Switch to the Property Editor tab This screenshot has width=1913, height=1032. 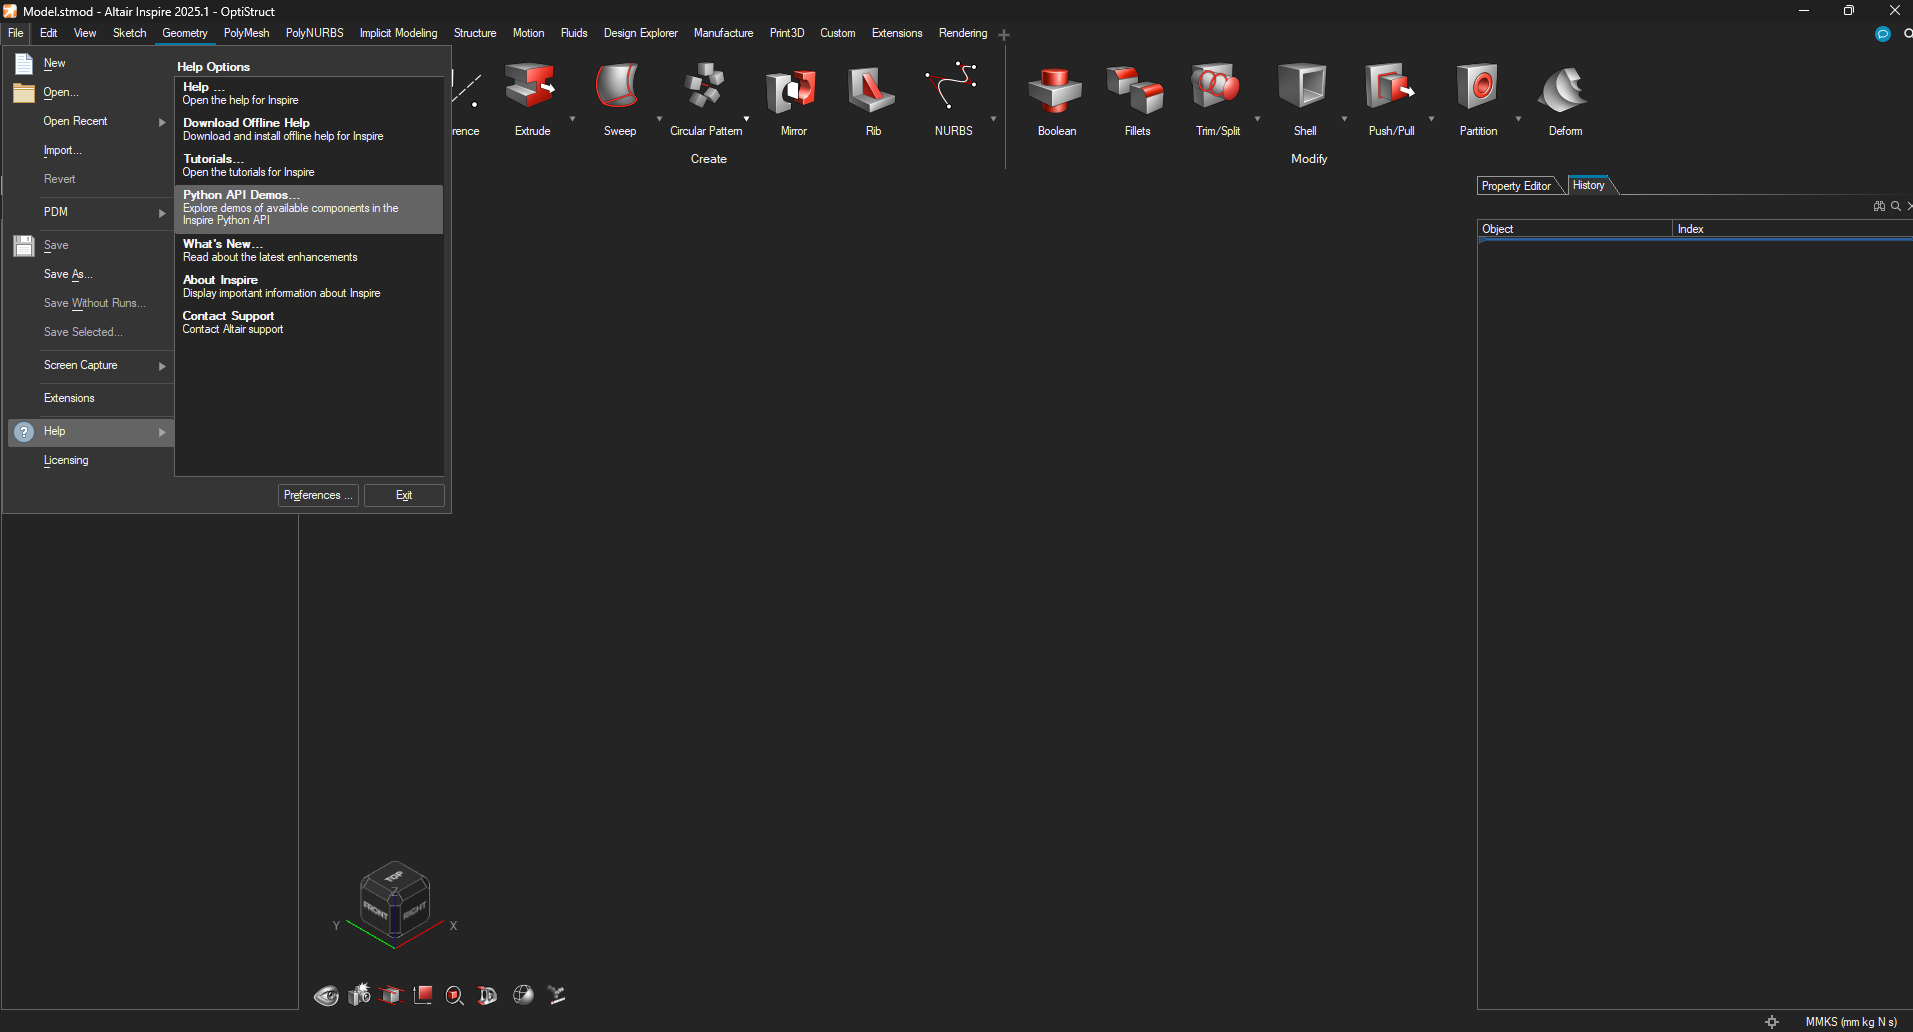pos(1516,186)
